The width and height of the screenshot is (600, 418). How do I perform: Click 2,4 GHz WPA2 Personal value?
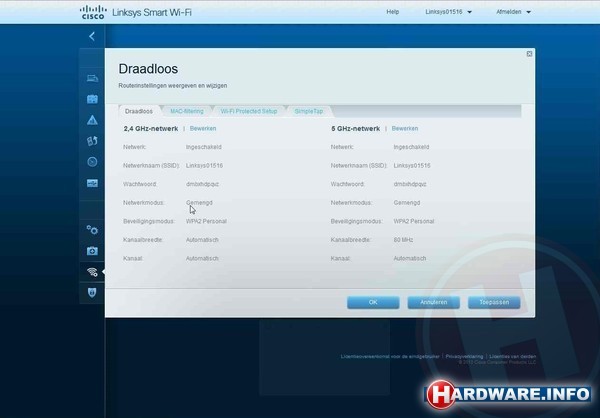(206, 221)
